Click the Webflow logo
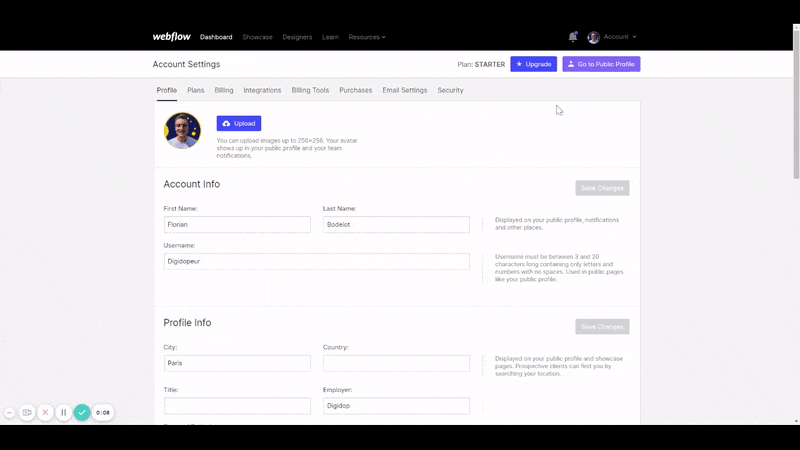Viewport: 800px width, 450px height. [x=171, y=37]
